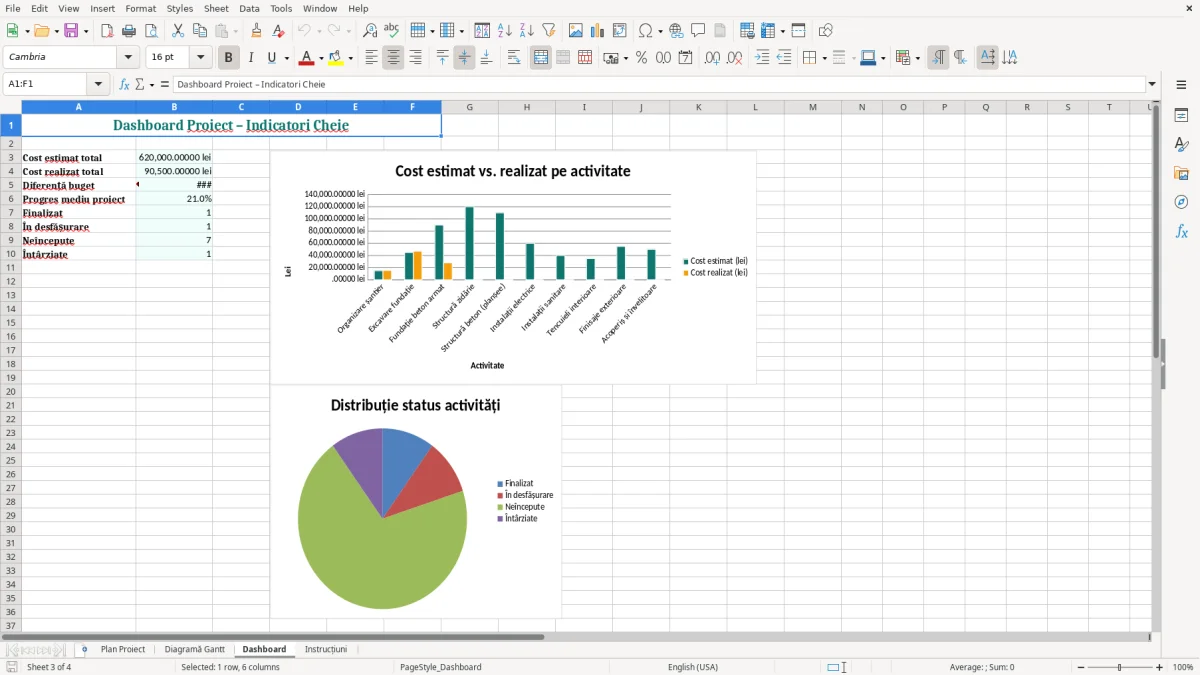Clear direct formatting icon

pos(279,31)
